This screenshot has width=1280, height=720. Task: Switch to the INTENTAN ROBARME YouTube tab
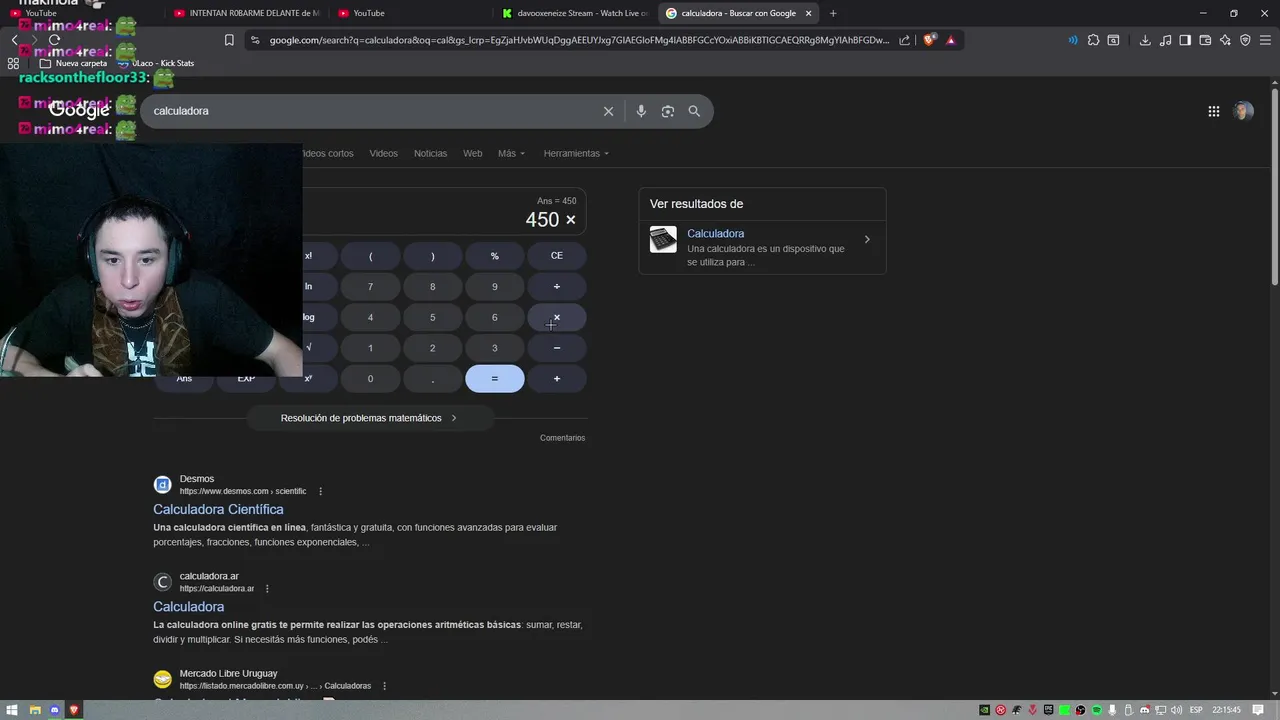pyautogui.click(x=247, y=13)
